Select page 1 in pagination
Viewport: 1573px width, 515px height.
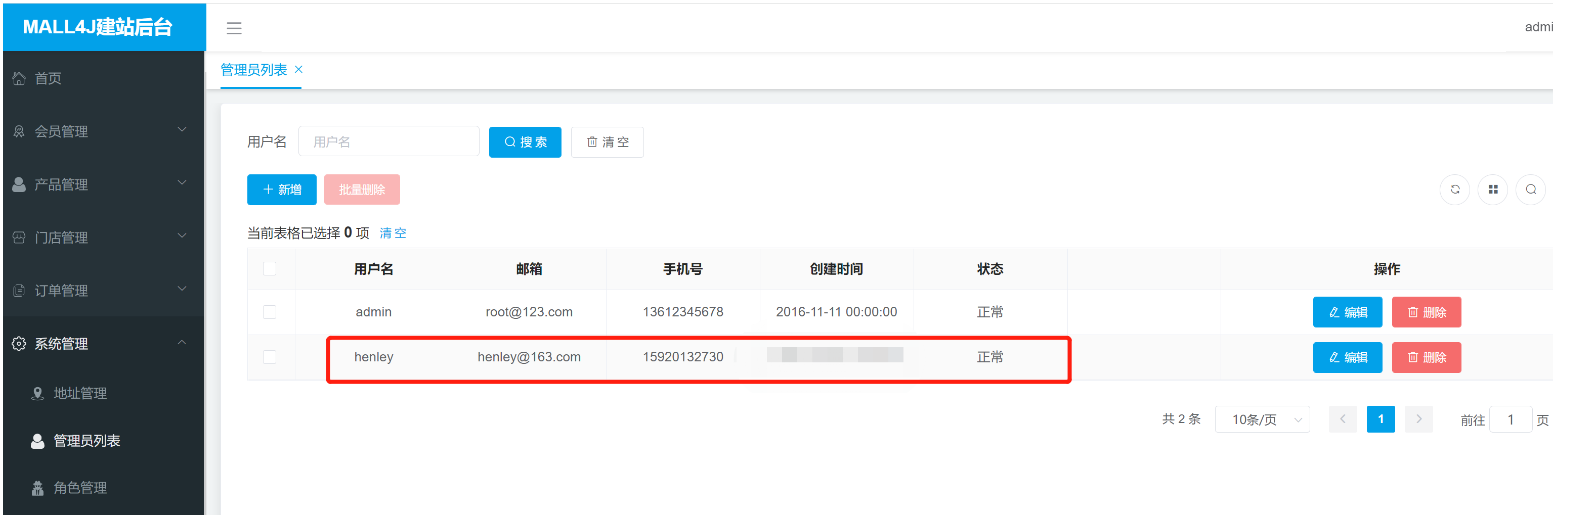click(1381, 419)
